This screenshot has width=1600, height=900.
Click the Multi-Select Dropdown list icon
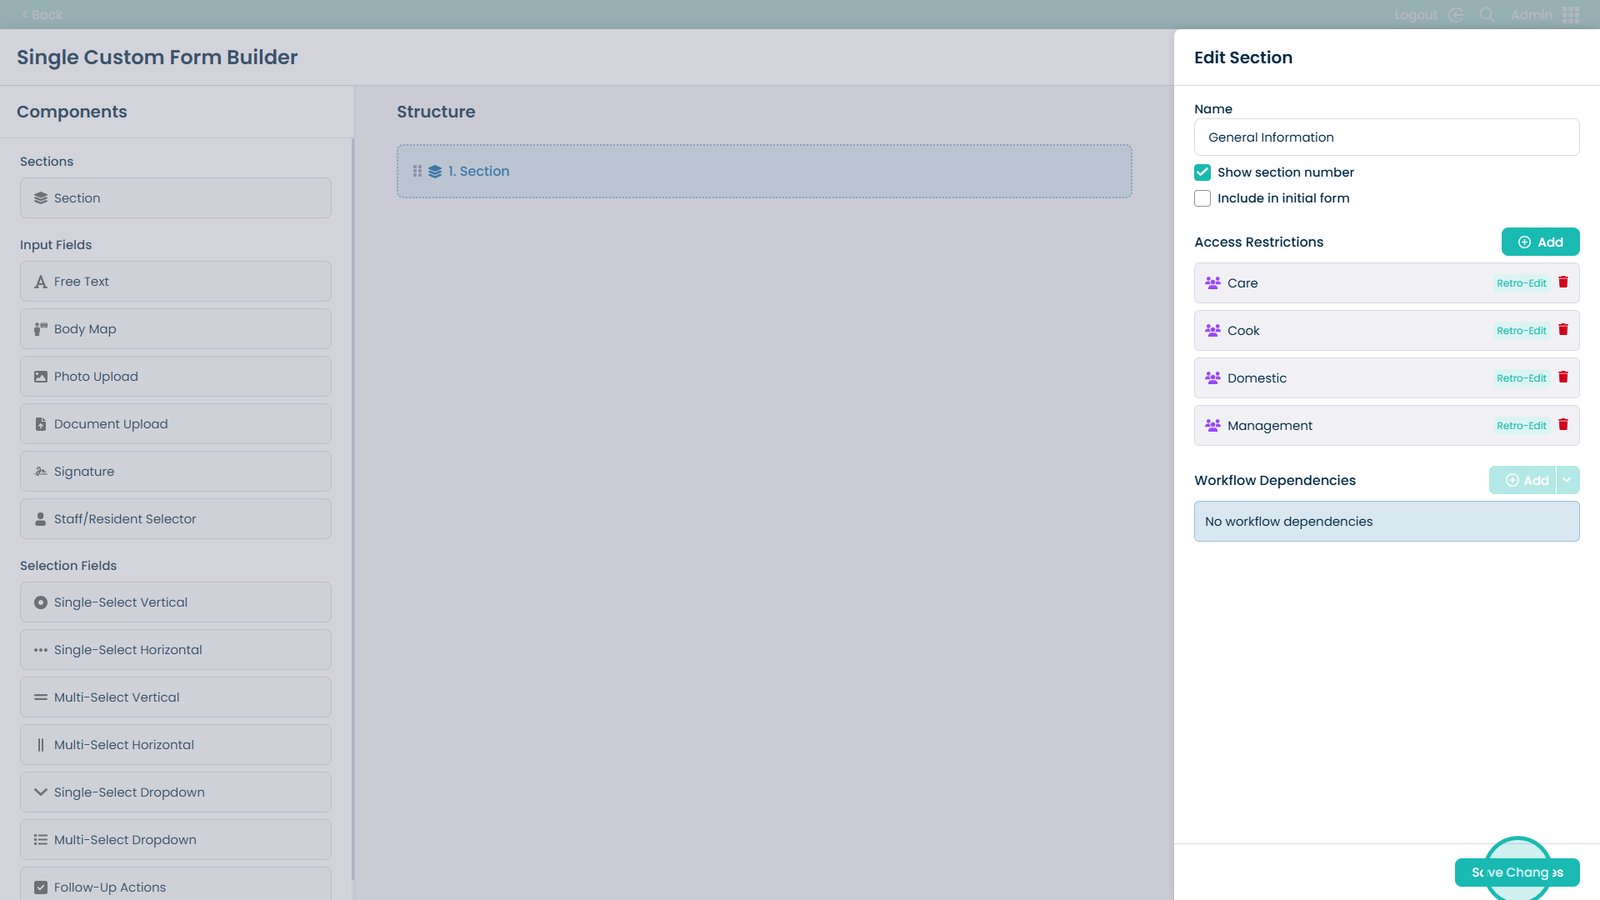click(x=41, y=840)
